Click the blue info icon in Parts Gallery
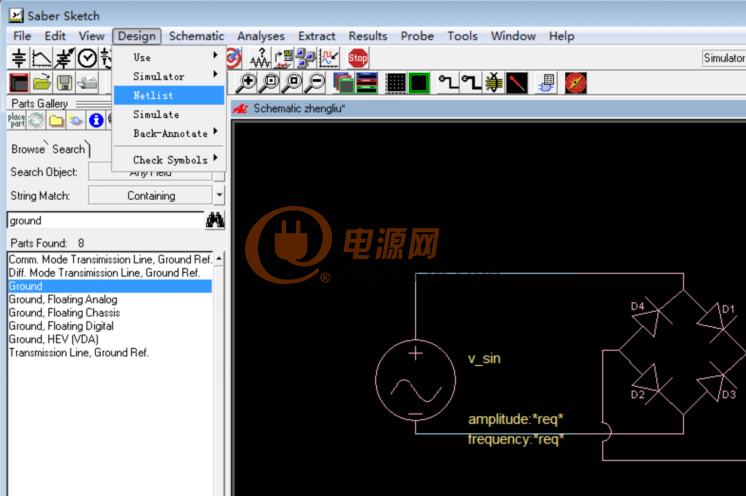 click(96, 120)
